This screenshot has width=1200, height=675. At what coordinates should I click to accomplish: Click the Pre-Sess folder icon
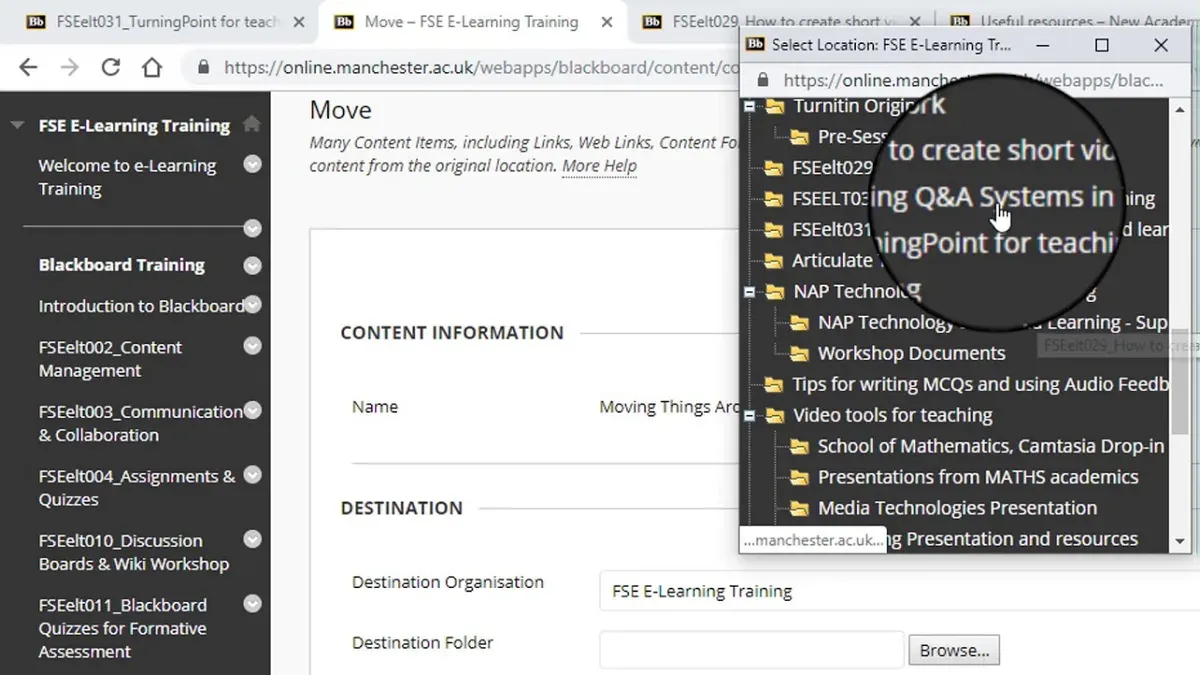point(799,137)
